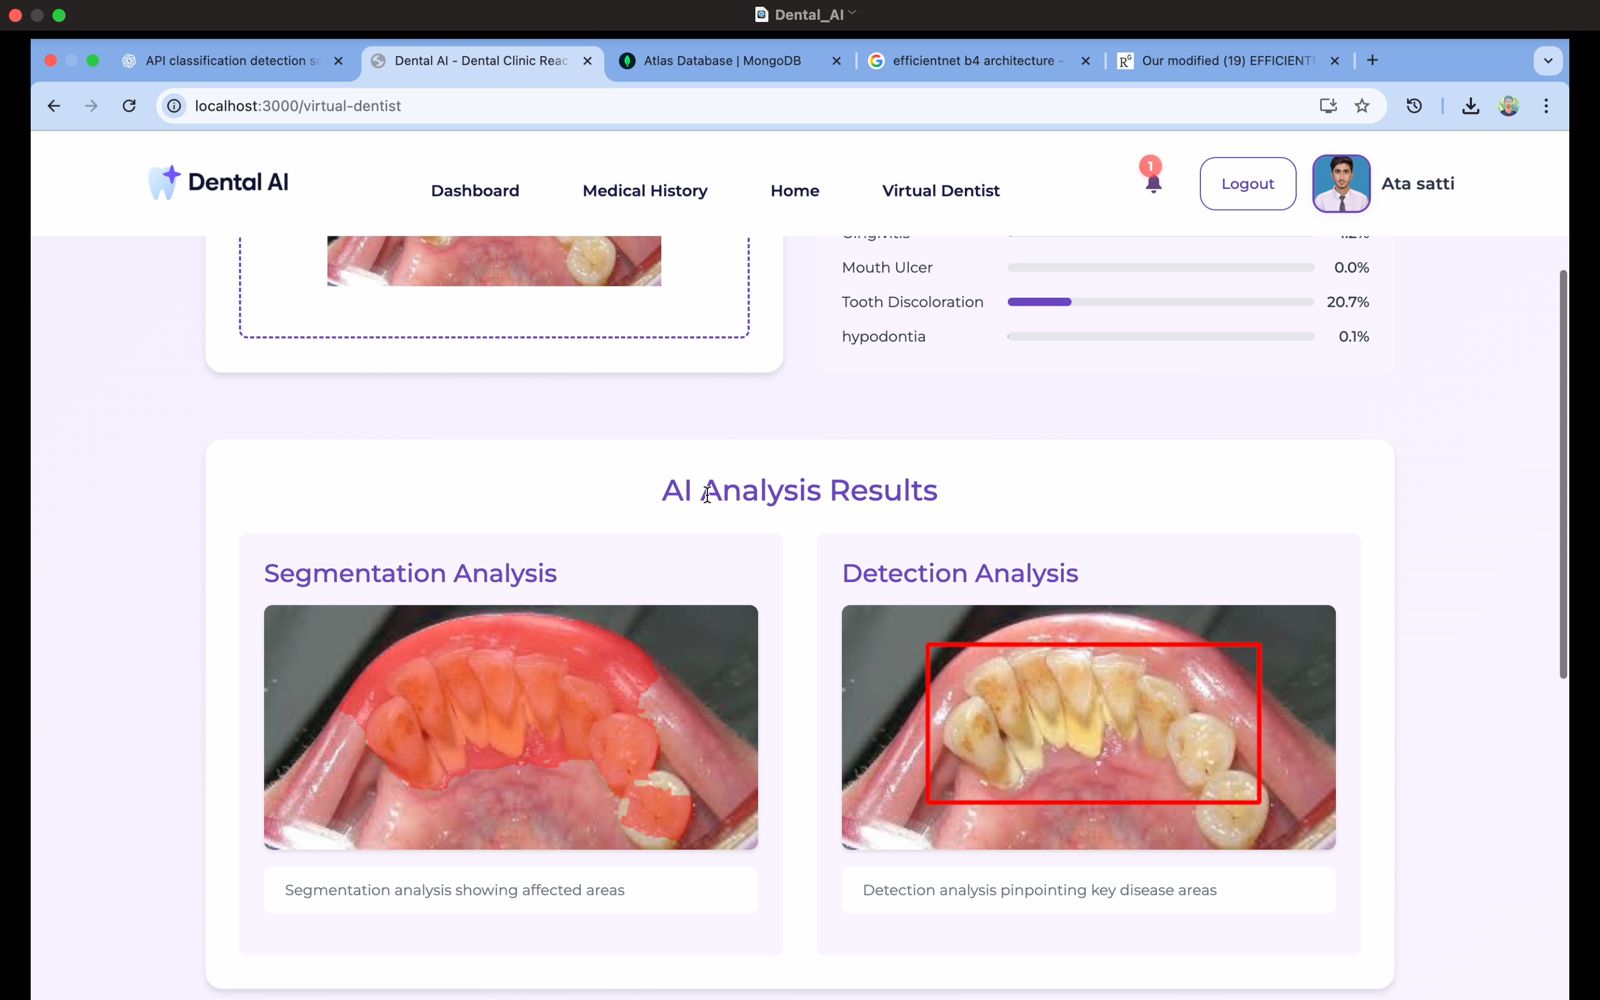
Task: Open a new browser tab
Action: coord(1372,60)
